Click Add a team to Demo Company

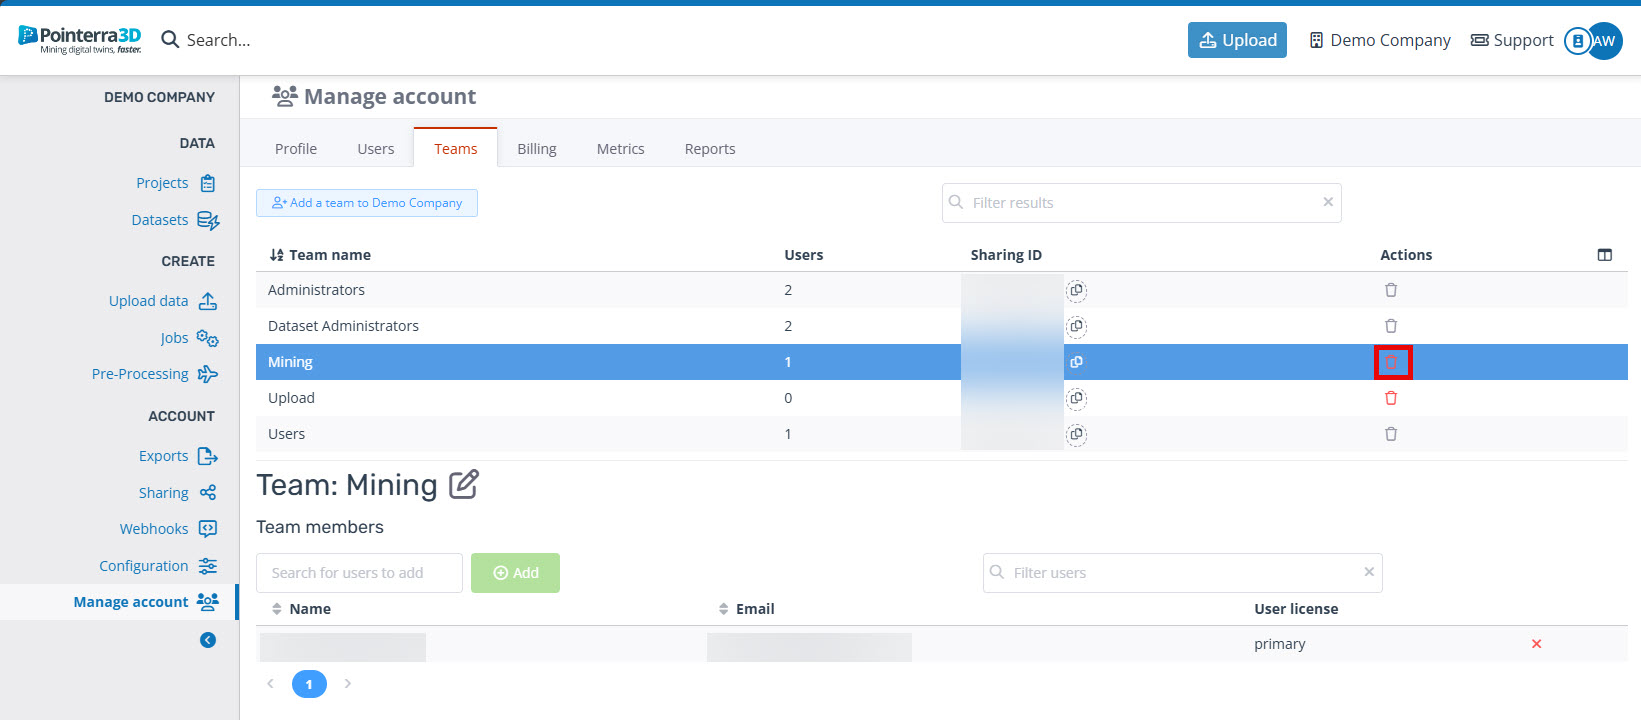click(367, 203)
